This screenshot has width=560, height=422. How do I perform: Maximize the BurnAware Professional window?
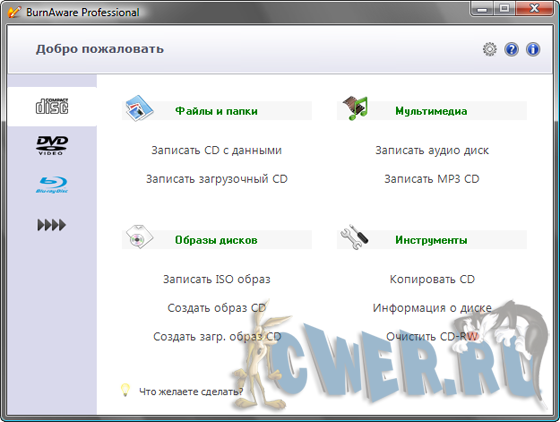click(x=504, y=8)
